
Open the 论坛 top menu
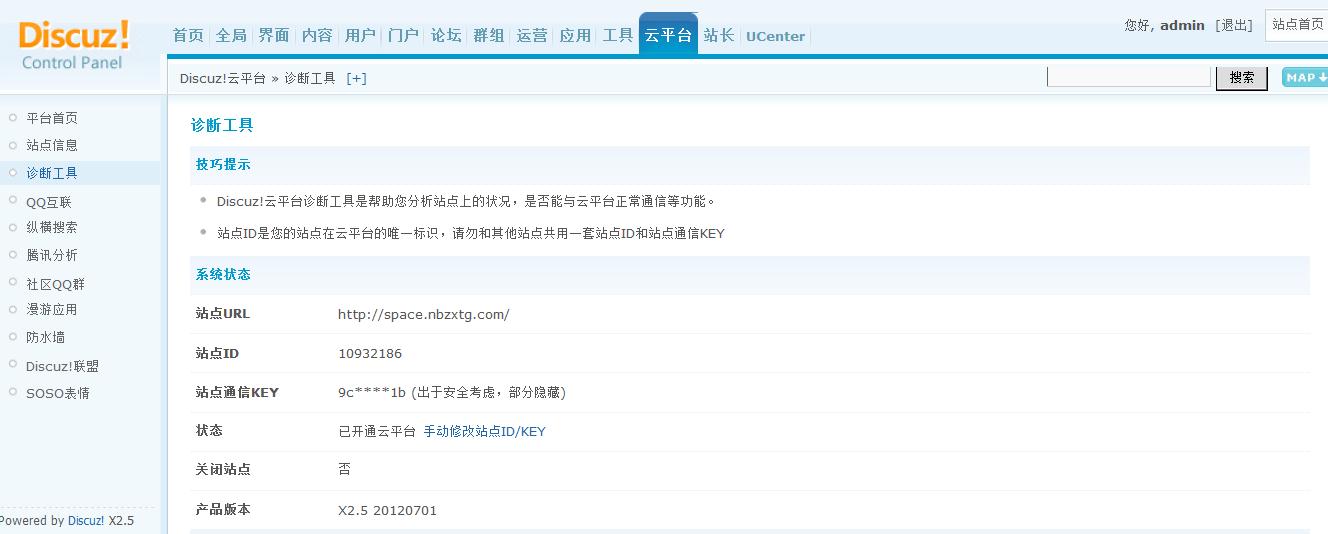click(x=446, y=35)
